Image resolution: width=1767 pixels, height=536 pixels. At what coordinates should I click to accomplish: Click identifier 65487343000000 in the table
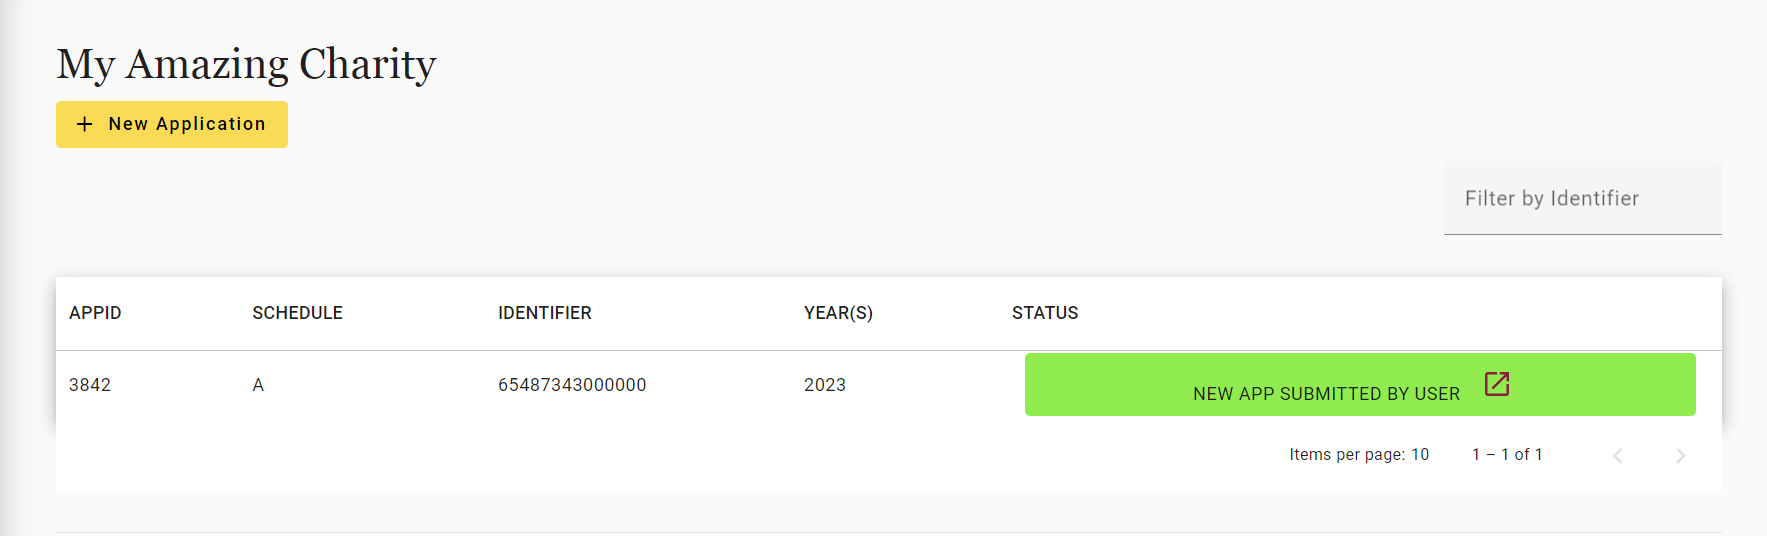point(572,385)
